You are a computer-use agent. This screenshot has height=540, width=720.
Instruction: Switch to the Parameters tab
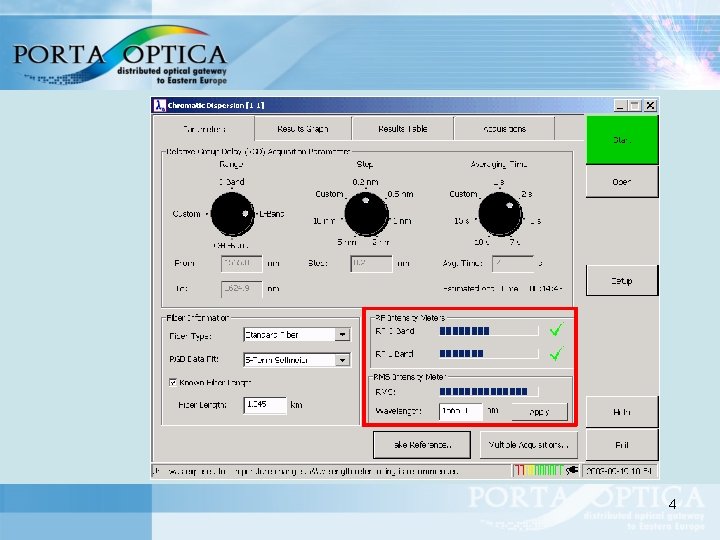coord(204,129)
